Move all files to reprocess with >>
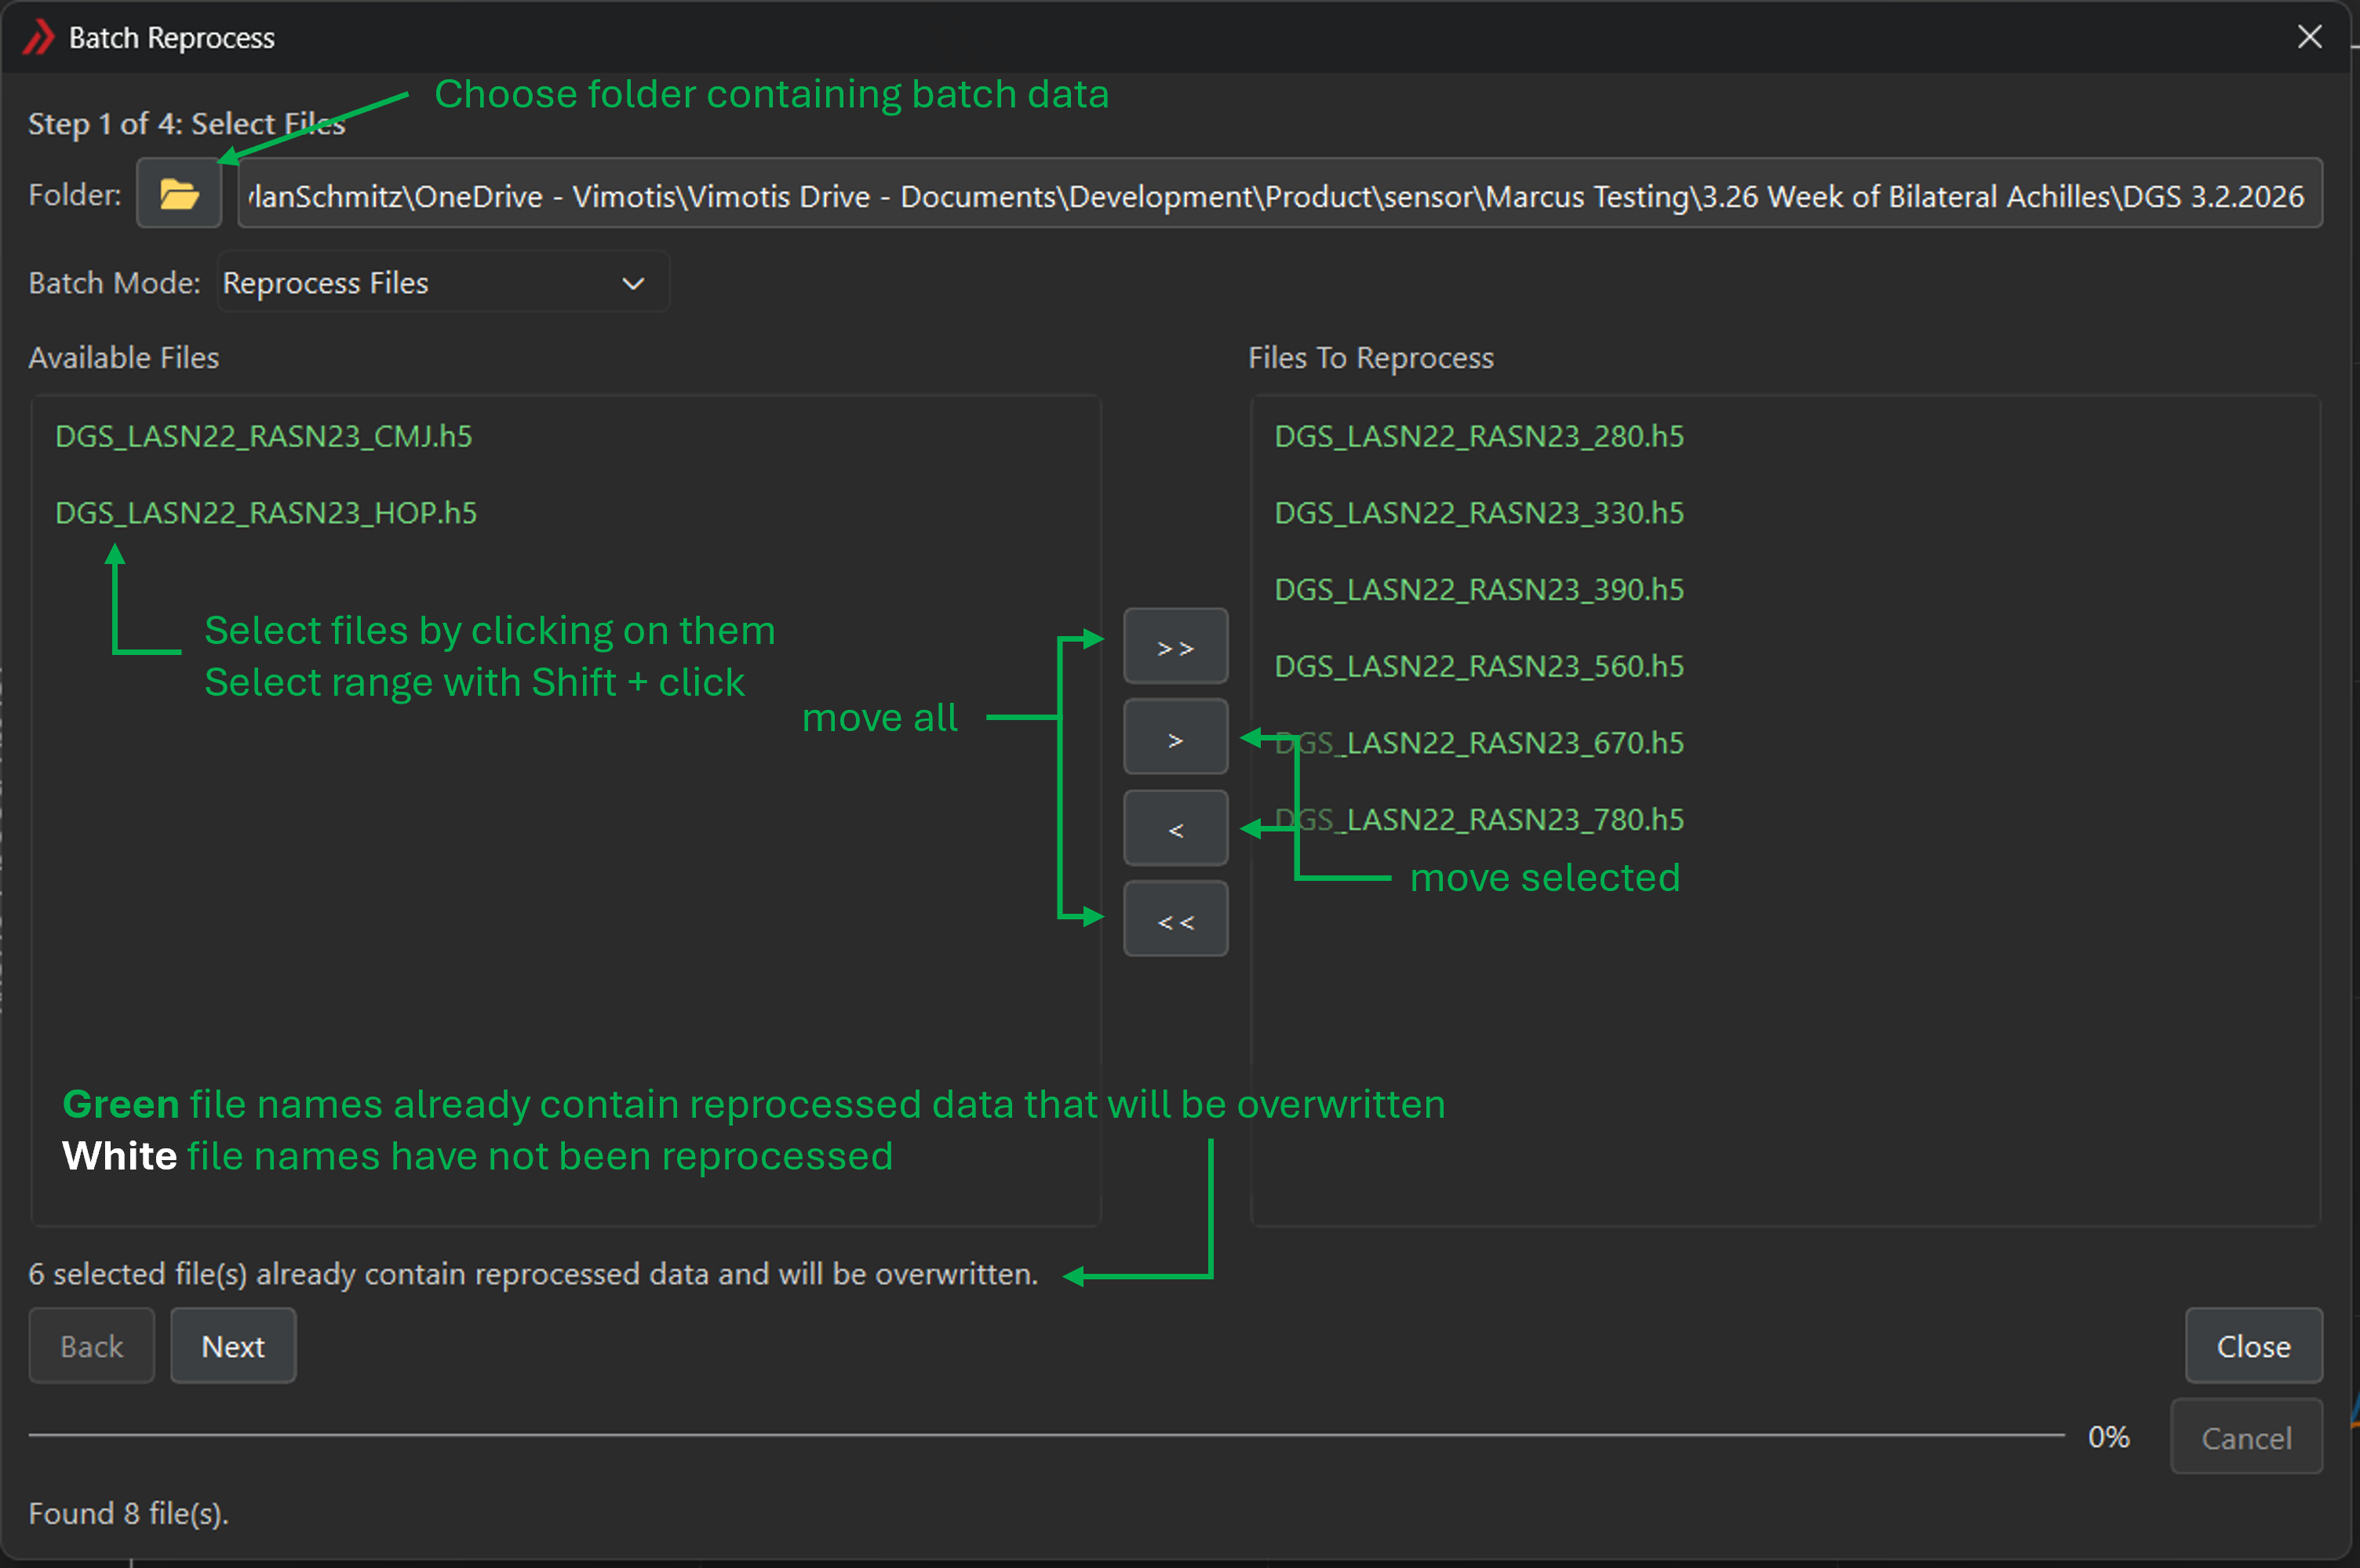2360x1568 pixels. tap(1175, 647)
